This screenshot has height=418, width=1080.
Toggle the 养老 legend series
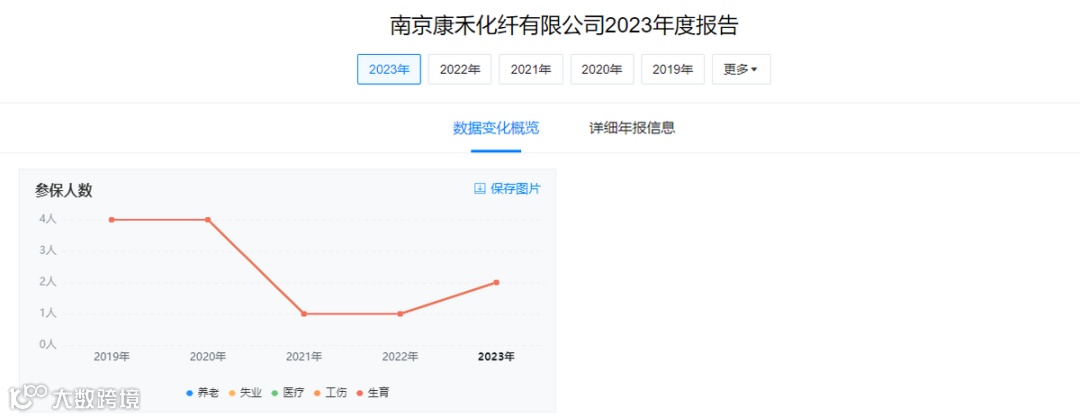202,393
